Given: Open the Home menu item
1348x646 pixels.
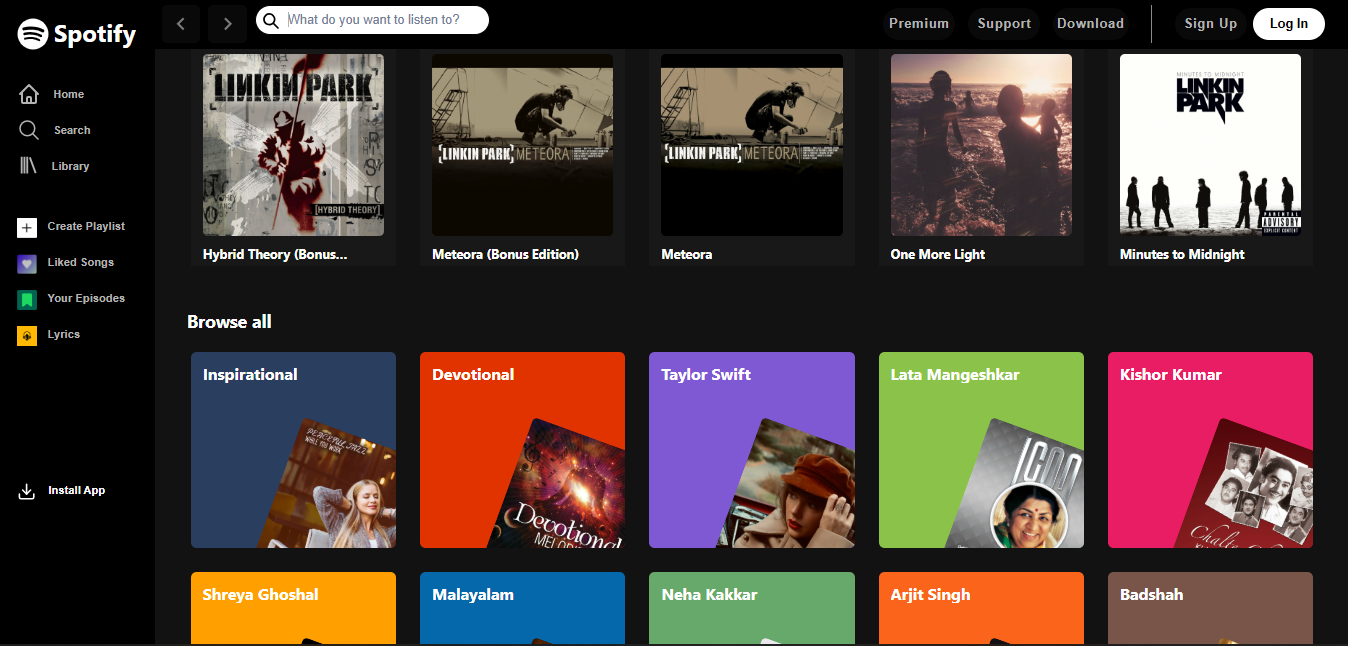Looking at the screenshot, I should tap(69, 94).
